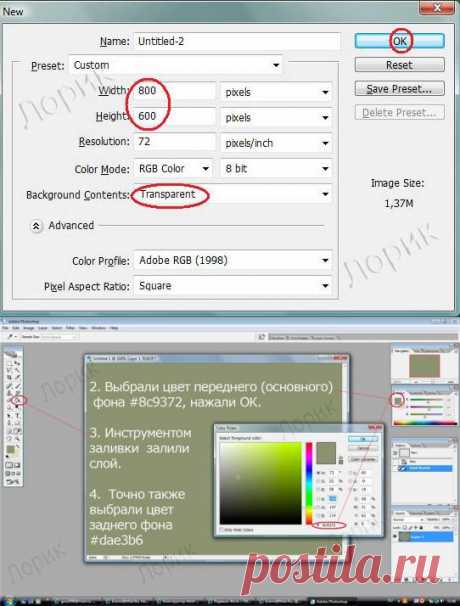Open the 8 bit depth dropdown
460x606 pixels.
[276, 169]
